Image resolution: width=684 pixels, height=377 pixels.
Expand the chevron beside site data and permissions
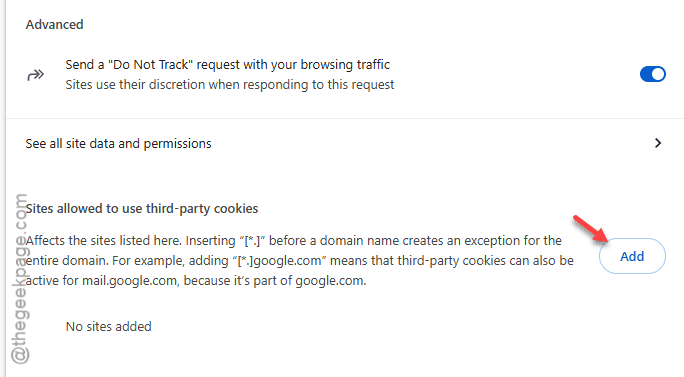click(658, 143)
